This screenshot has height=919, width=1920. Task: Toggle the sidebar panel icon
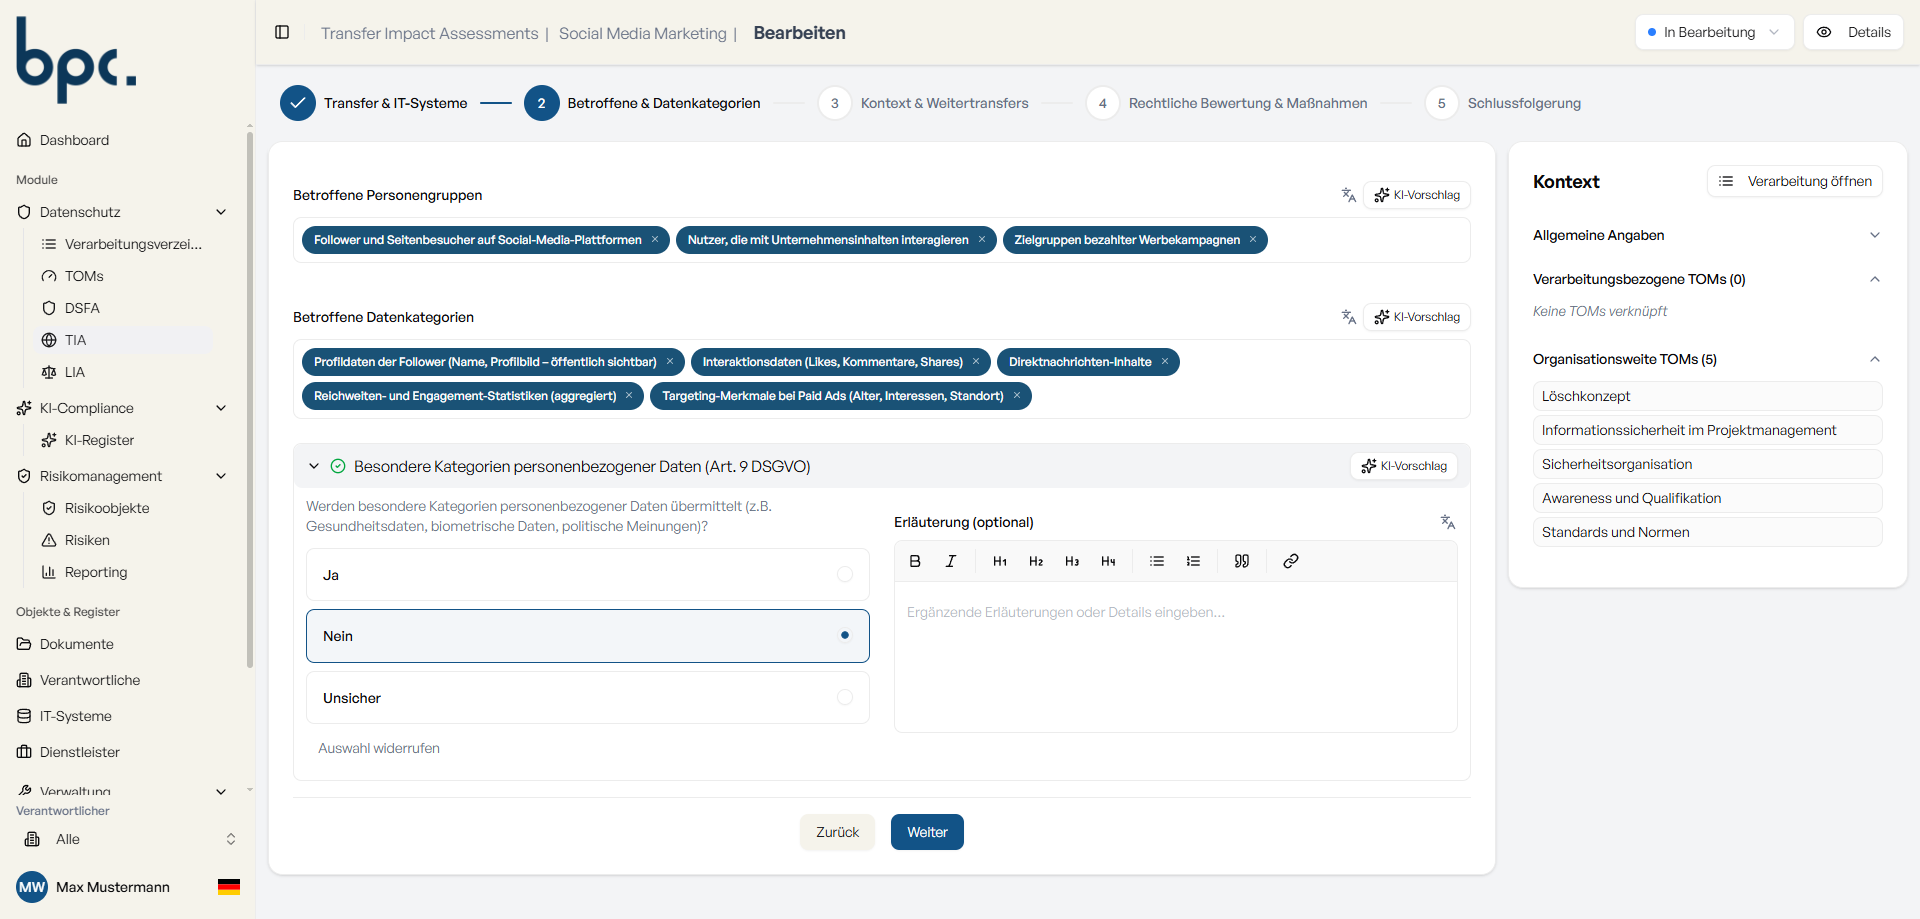point(282,33)
